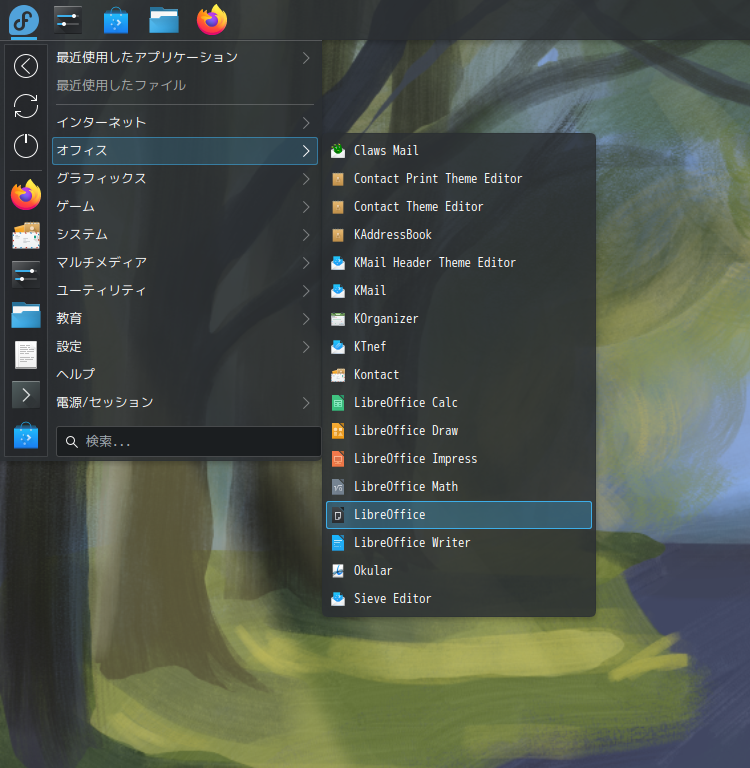Image resolution: width=750 pixels, height=768 pixels.
Task: Click the back/logout circle arrow icon
Action: tap(26, 66)
